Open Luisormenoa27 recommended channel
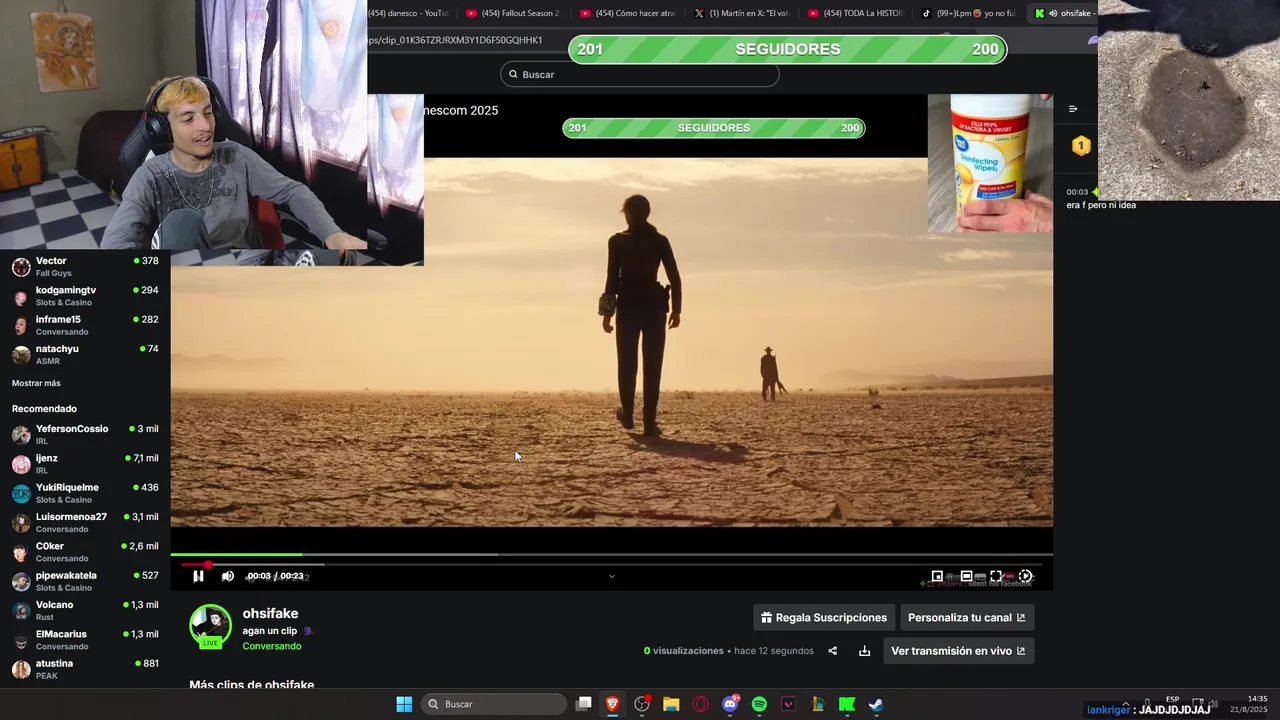Screen dimensions: 1280x720 (x=85, y=522)
